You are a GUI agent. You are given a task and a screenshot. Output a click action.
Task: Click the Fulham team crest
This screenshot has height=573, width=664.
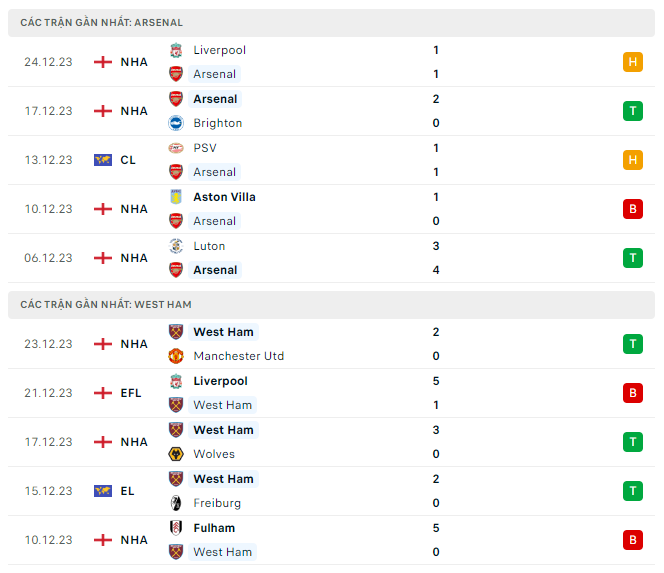[x=176, y=528]
